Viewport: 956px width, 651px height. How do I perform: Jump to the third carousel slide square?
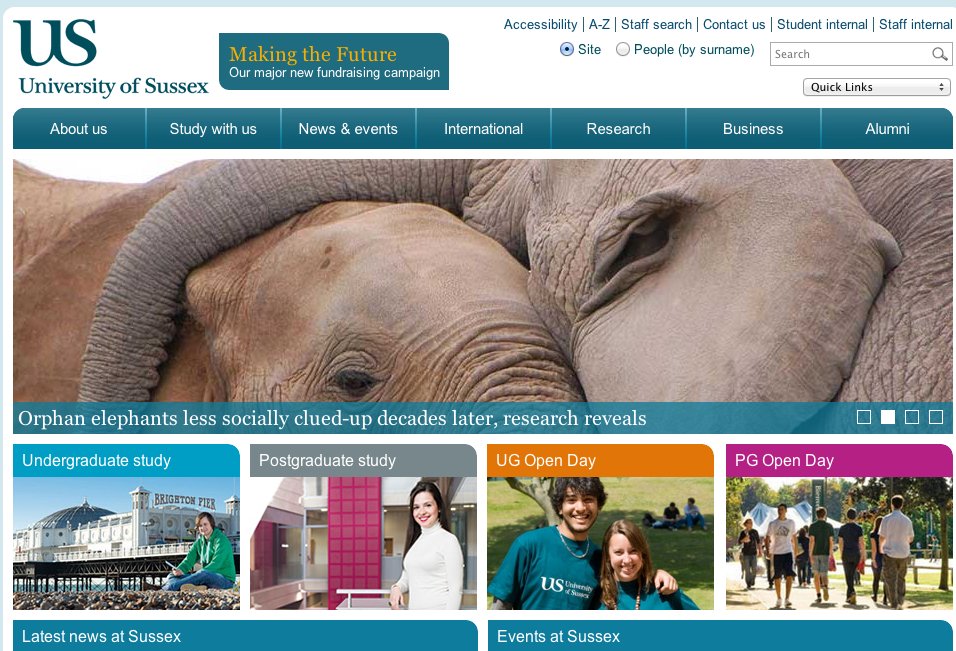click(x=912, y=417)
